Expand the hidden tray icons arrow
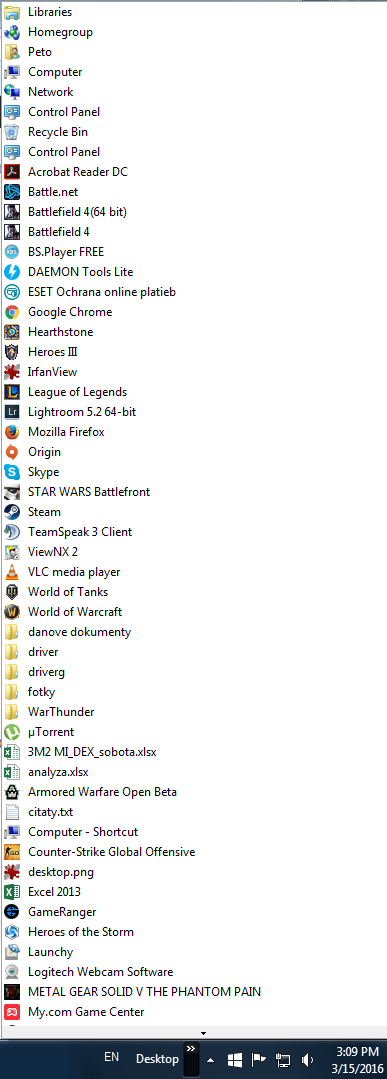 coord(211,1060)
